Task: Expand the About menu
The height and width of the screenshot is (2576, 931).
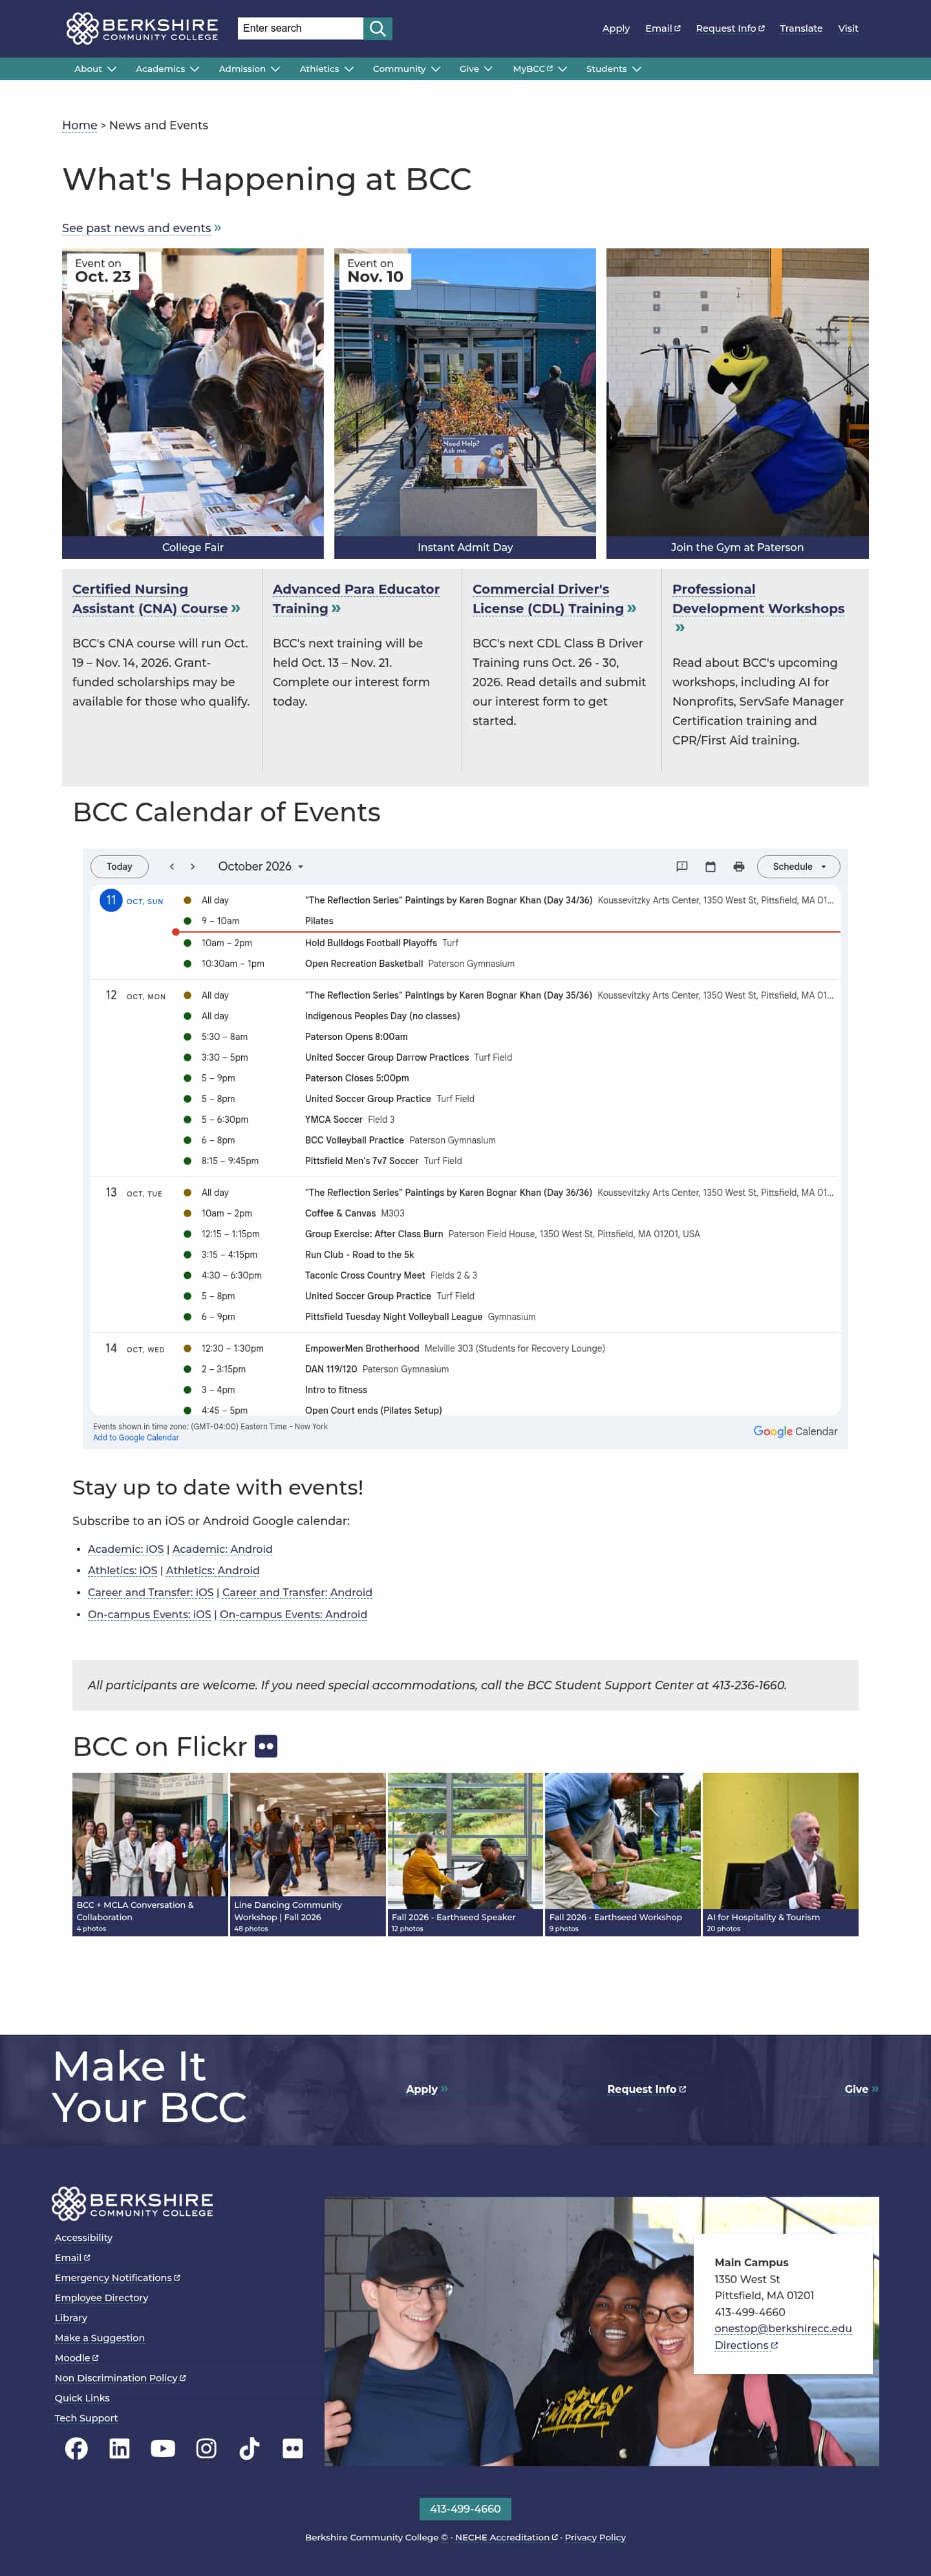Action: [x=95, y=69]
